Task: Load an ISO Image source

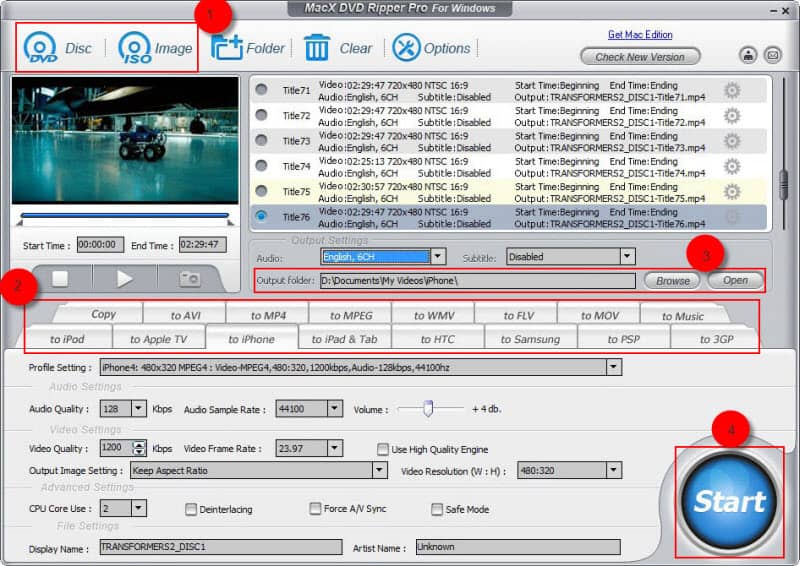Action: coord(155,48)
